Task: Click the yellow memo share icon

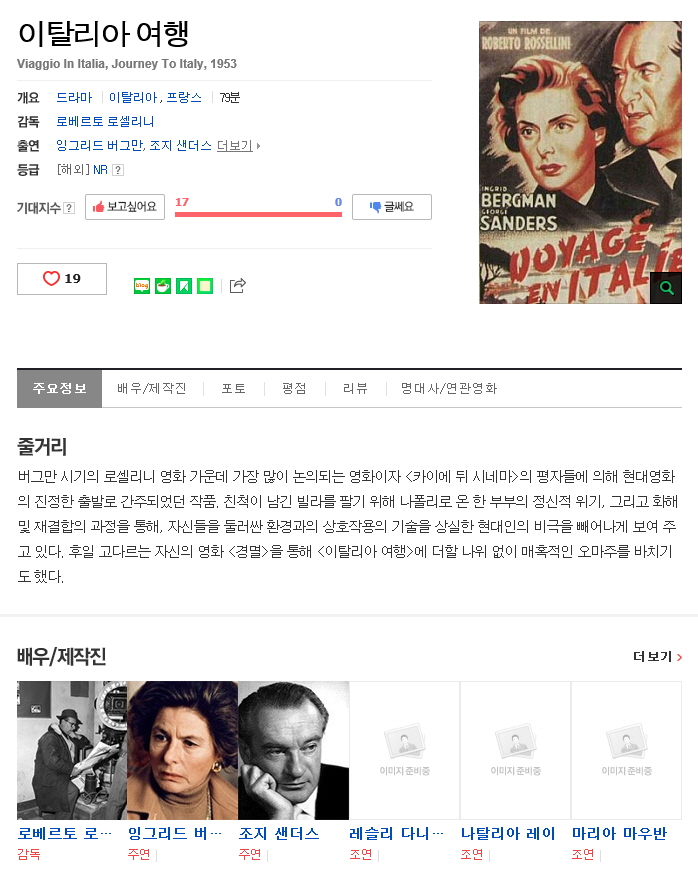Action: click(205, 286)
